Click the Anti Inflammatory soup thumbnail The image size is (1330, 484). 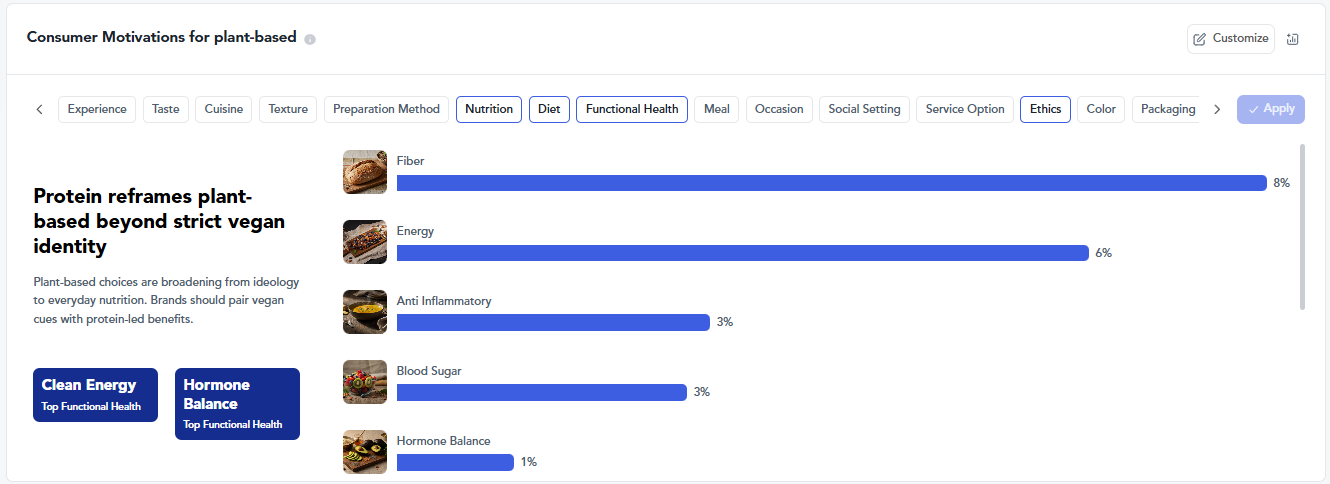(365, 312)
